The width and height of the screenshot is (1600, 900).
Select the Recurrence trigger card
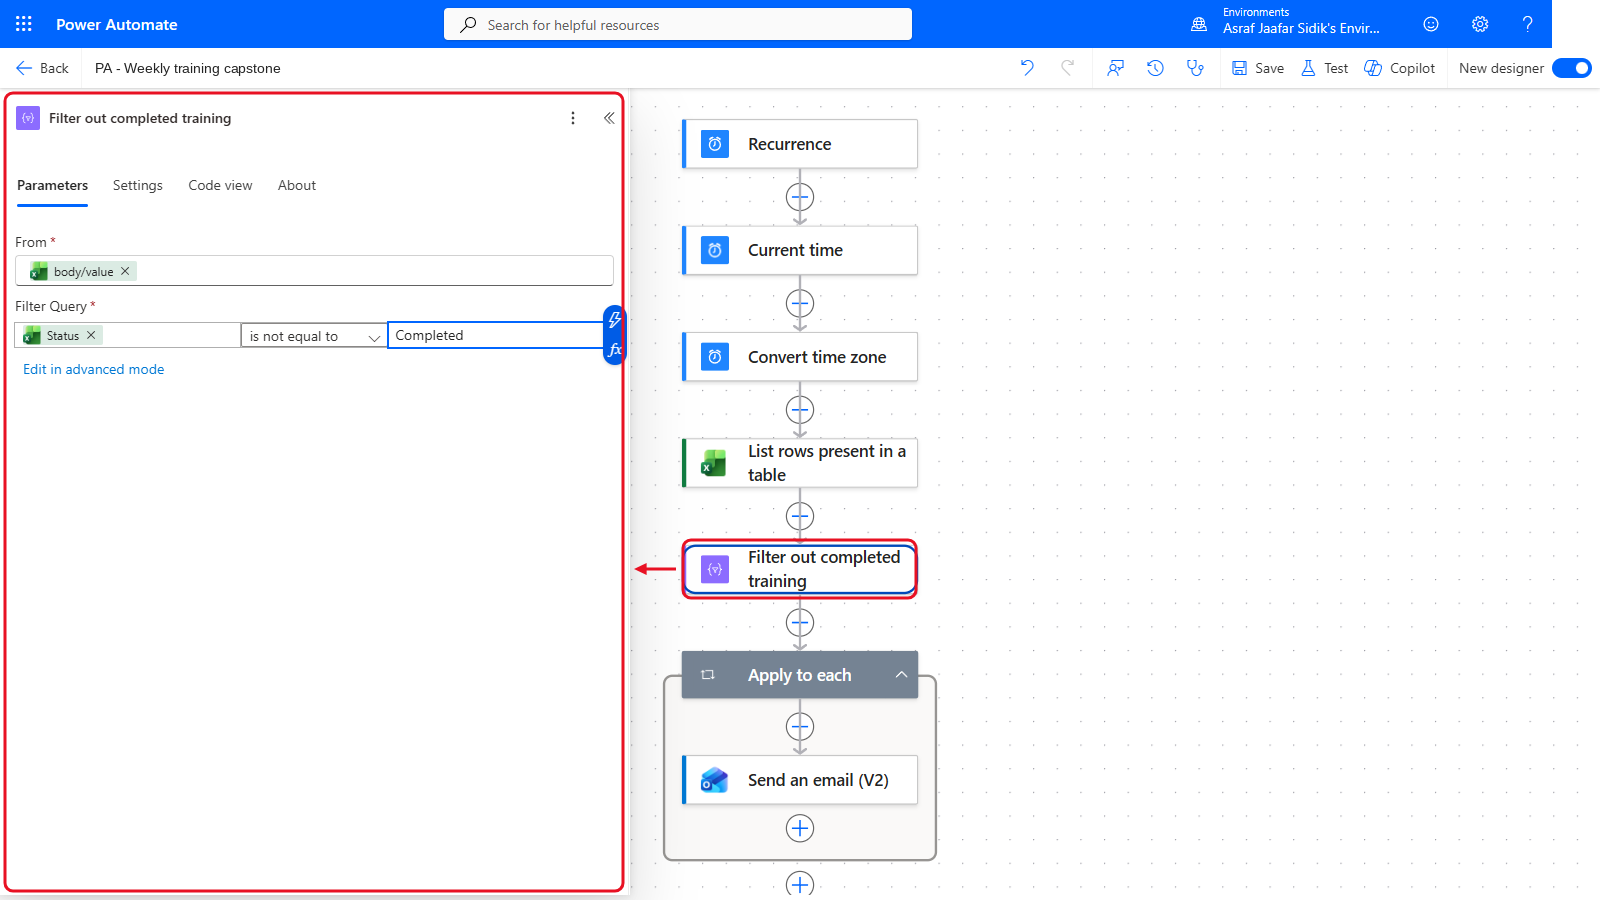tap(800, 144)
